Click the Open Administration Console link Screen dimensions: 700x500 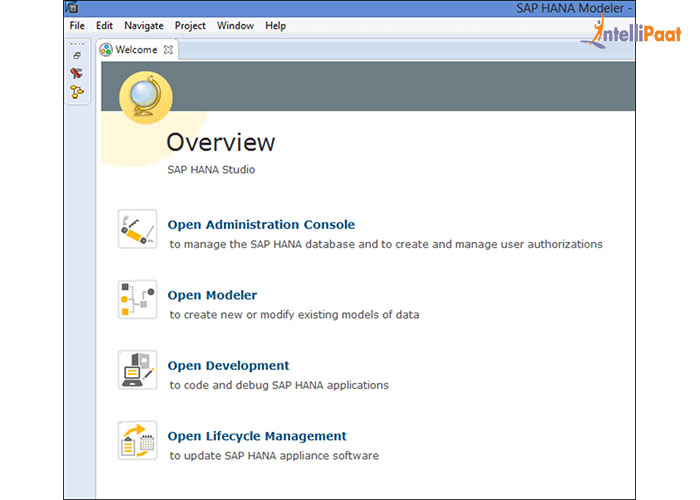[261, 225]
